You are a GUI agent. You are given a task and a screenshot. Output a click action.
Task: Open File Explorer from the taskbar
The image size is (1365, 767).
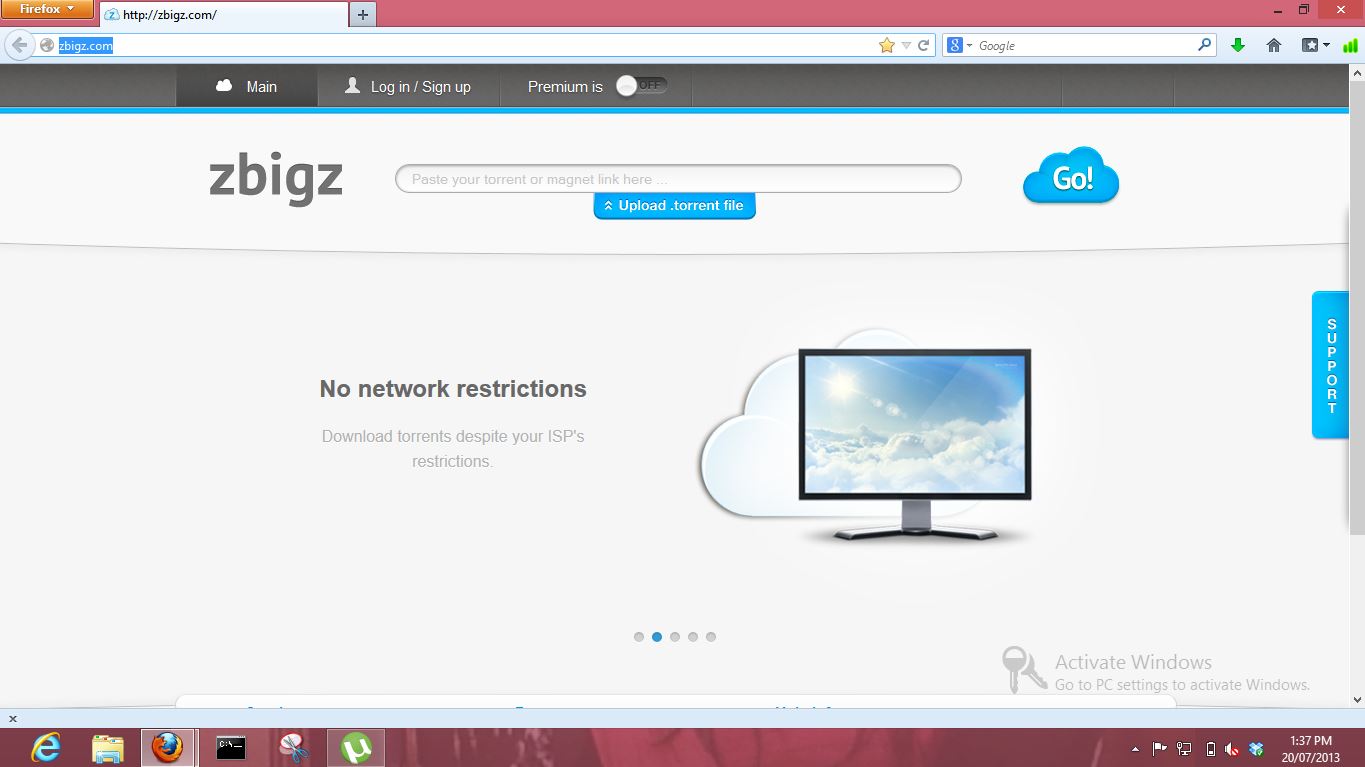107,747
